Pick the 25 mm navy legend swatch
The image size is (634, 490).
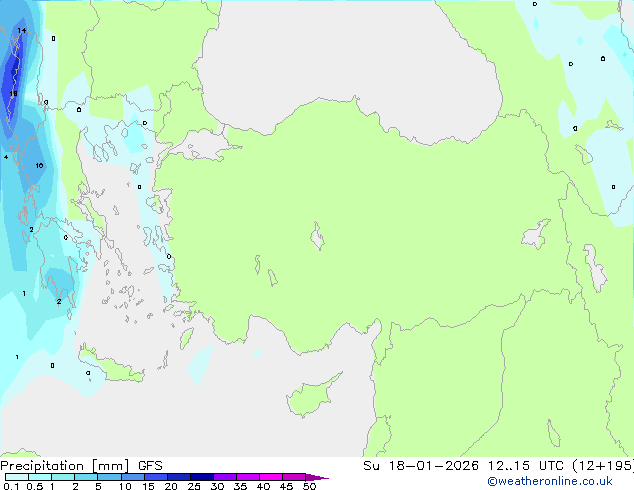[201, 477]
